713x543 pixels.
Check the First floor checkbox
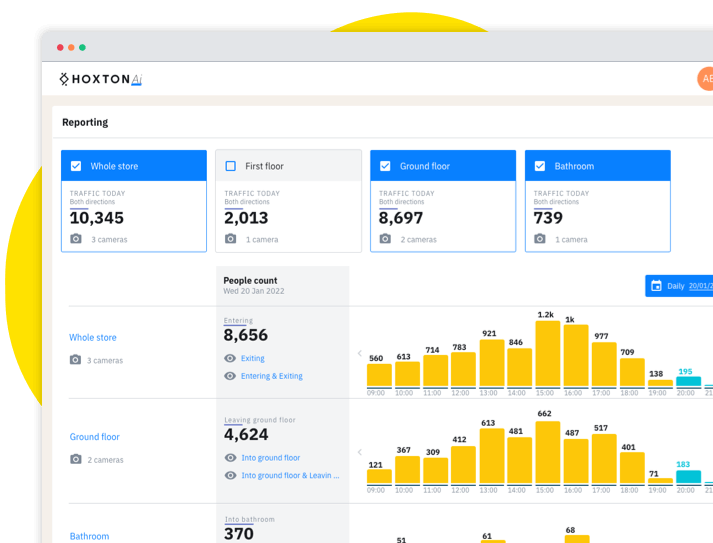tap(231, 166)
